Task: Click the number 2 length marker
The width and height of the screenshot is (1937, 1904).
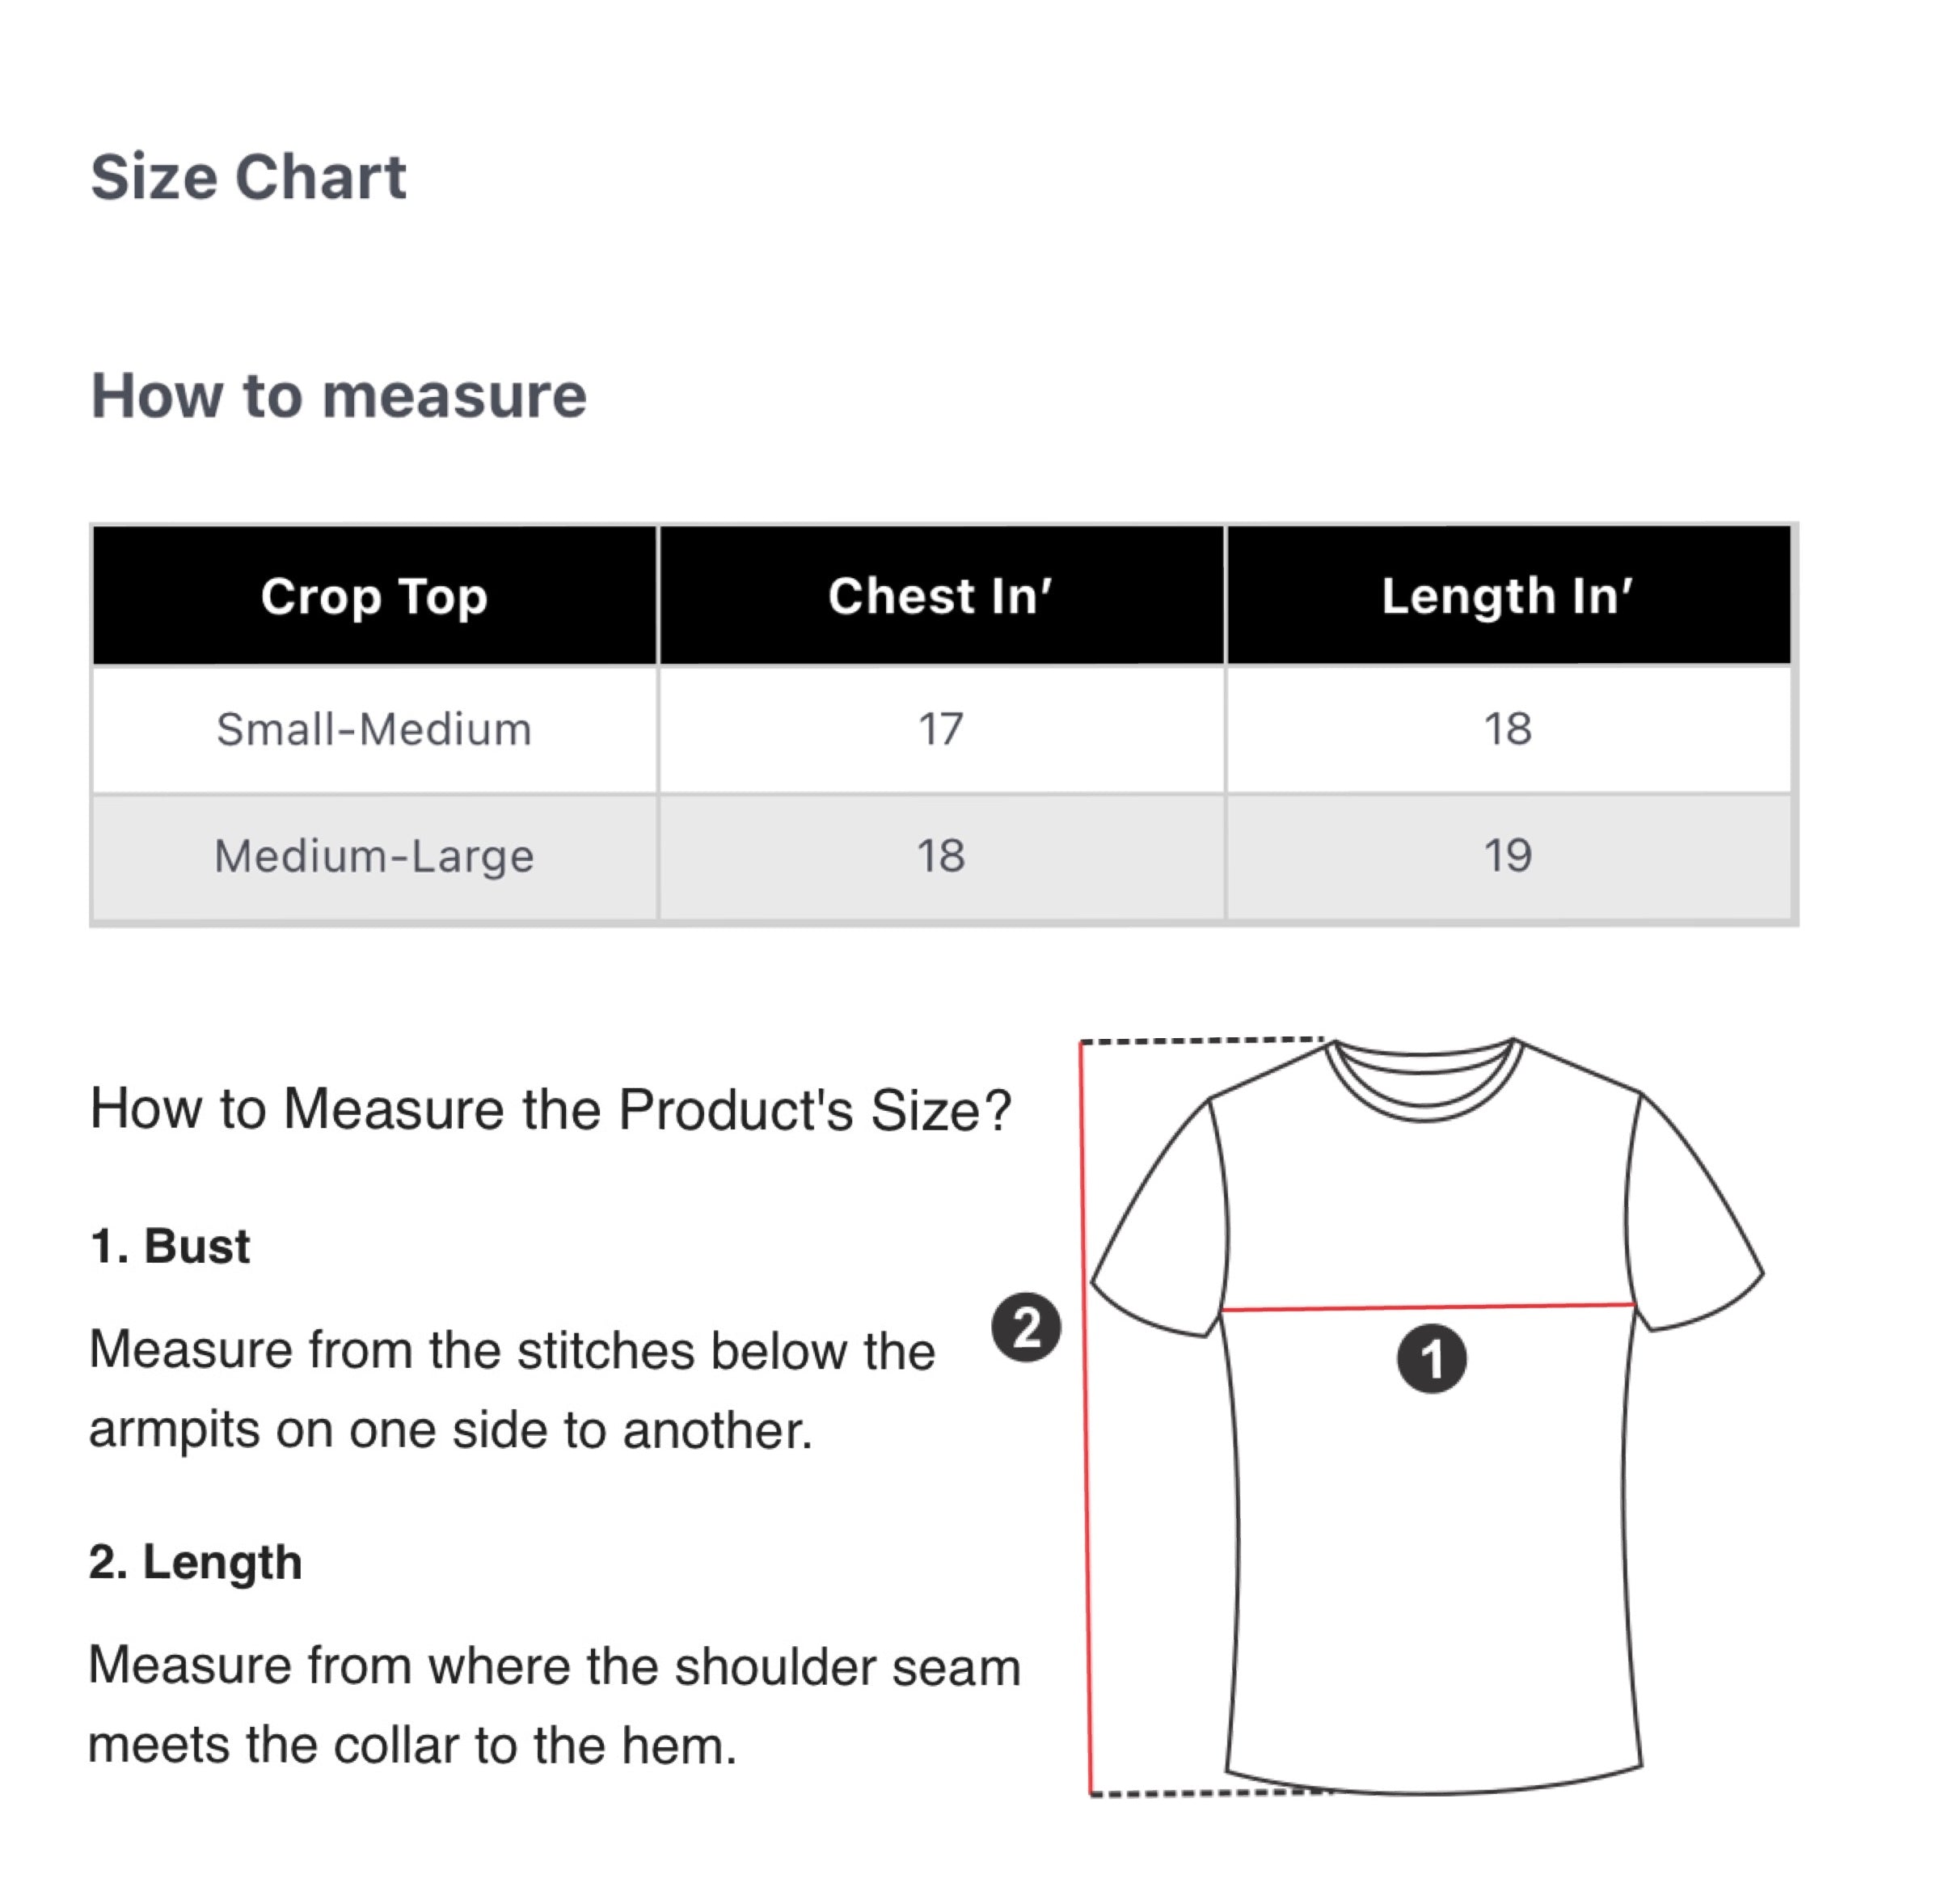Action: [1026, 1328]
